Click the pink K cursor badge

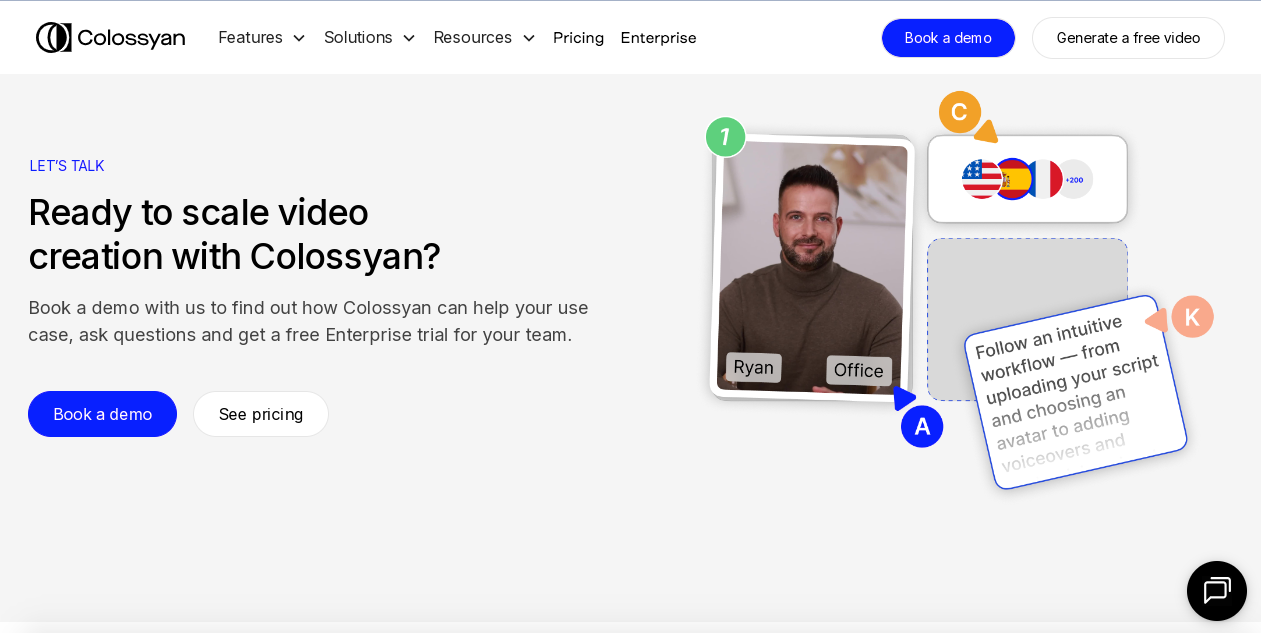click(x=1192, y=317)
